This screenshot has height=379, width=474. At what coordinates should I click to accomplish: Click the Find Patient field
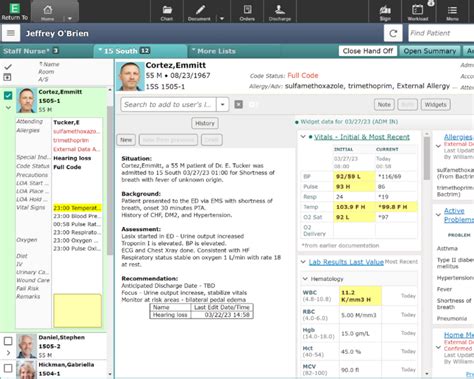(441, 33)
